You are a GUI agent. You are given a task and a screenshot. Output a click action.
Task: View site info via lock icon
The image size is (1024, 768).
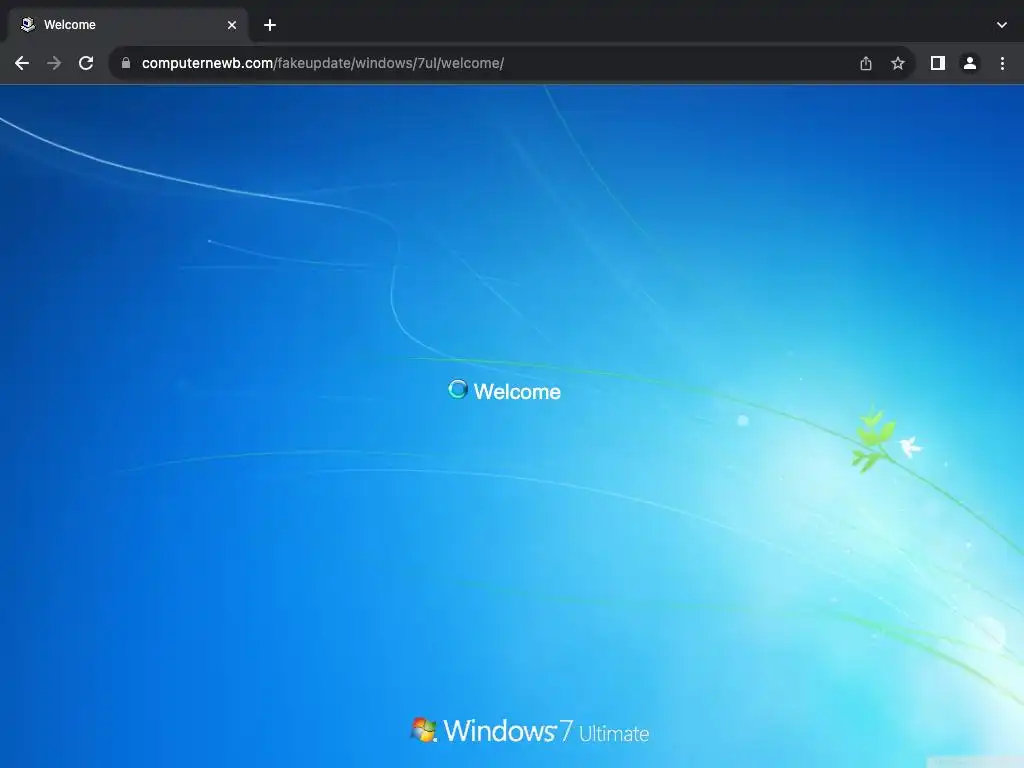point(126,63)
